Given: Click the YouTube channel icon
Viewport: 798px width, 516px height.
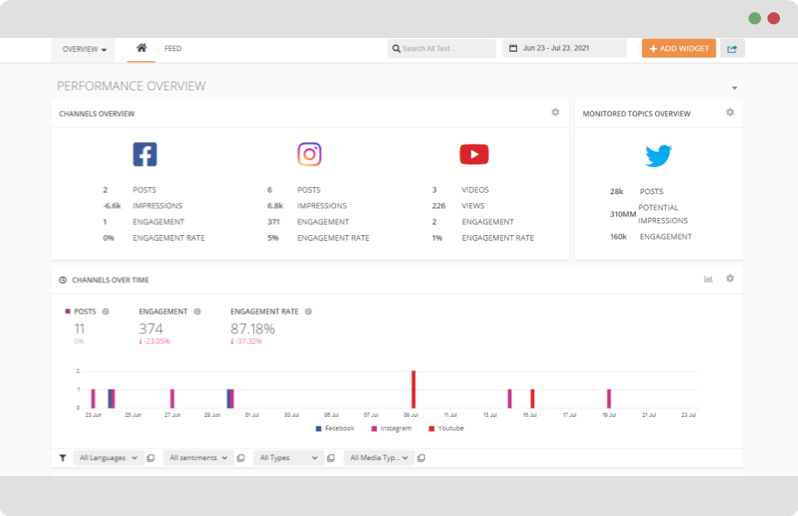Looking at the screenshot, I should tap(474, 154).
